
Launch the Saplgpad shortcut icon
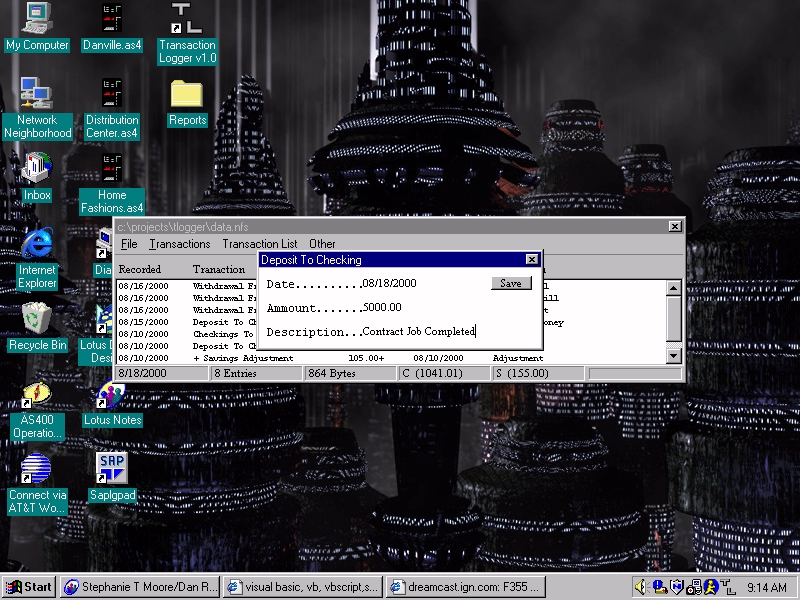112,468
